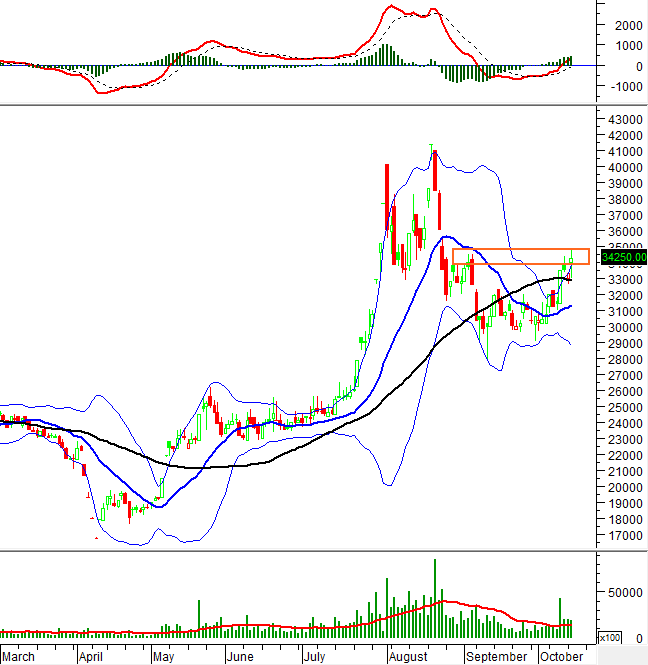Click the September month label
This screenshot has width=648, height=665.
(497, 656)
